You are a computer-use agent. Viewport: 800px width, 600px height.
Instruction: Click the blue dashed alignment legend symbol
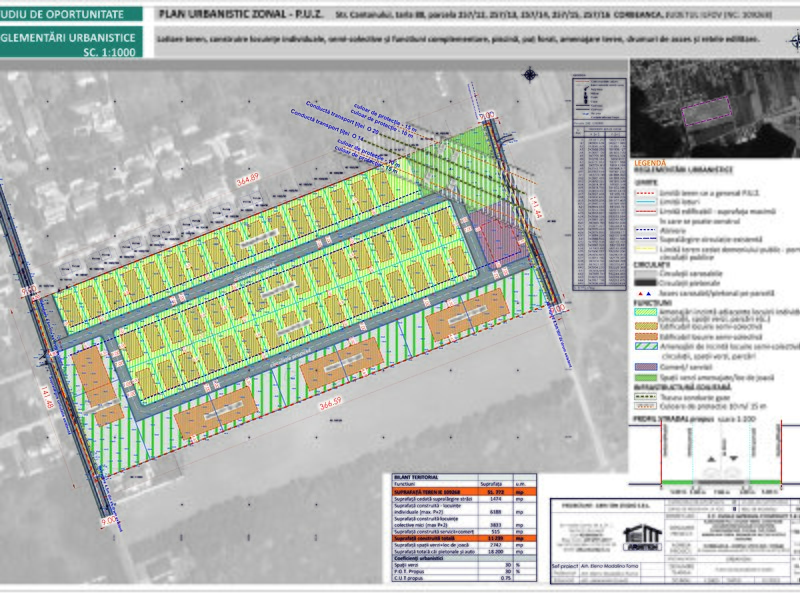pyautogui.click(x=646, y=229)
